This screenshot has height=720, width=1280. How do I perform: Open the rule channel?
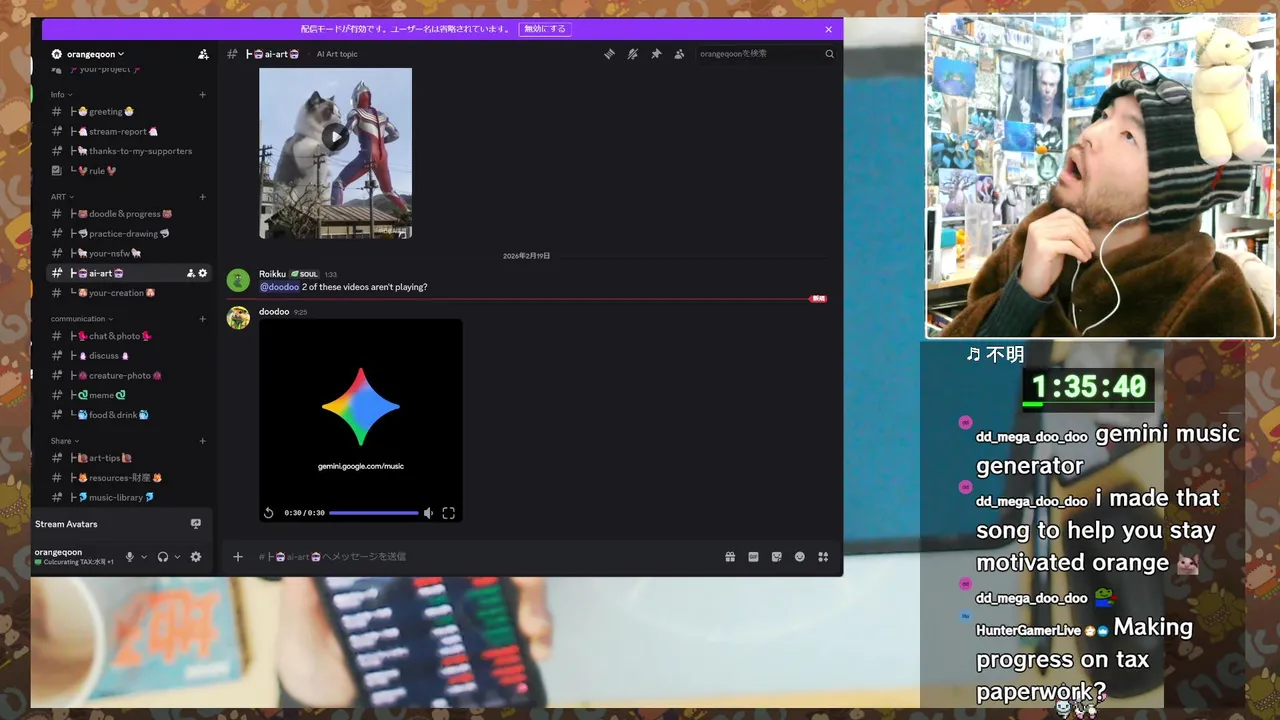coord(130,171)
